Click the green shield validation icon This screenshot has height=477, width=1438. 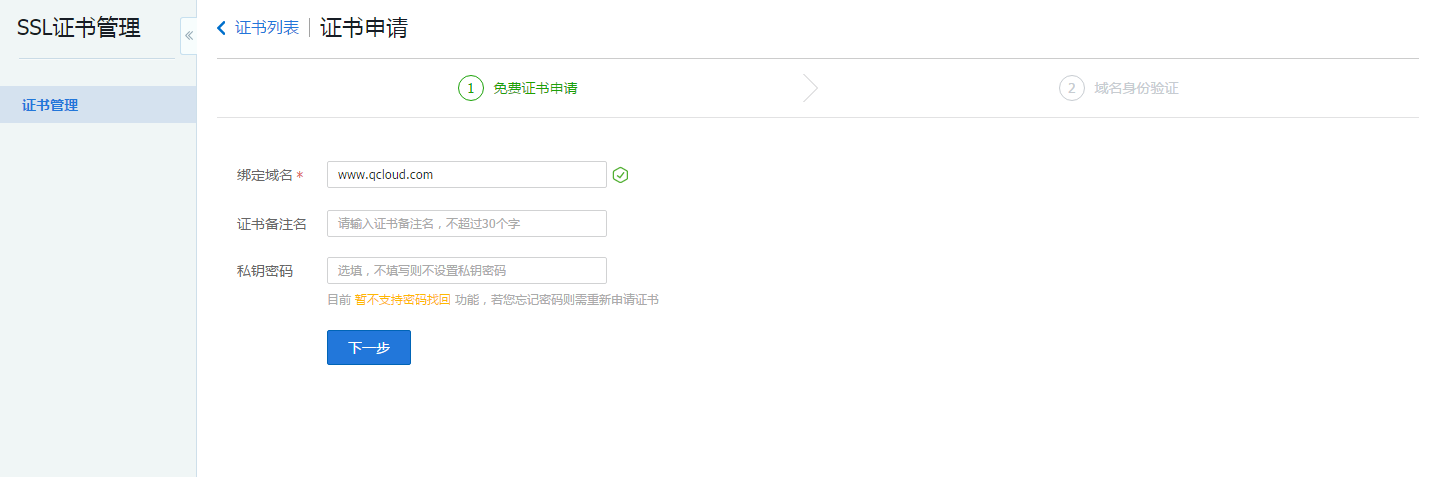620,175
